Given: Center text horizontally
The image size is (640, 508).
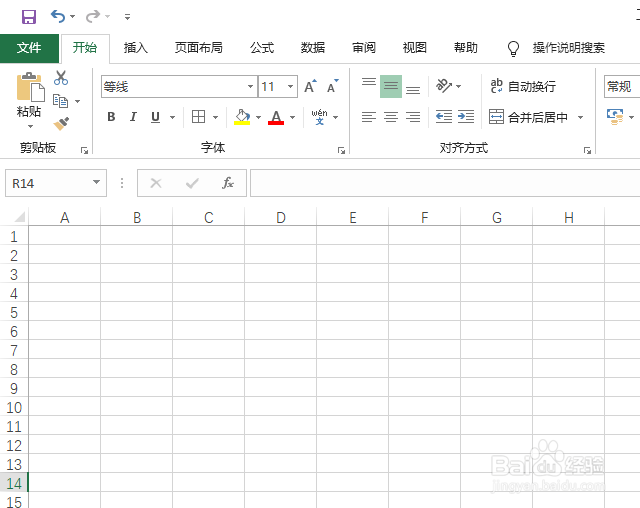Looking at the screenshot, I should pos(391,117).
